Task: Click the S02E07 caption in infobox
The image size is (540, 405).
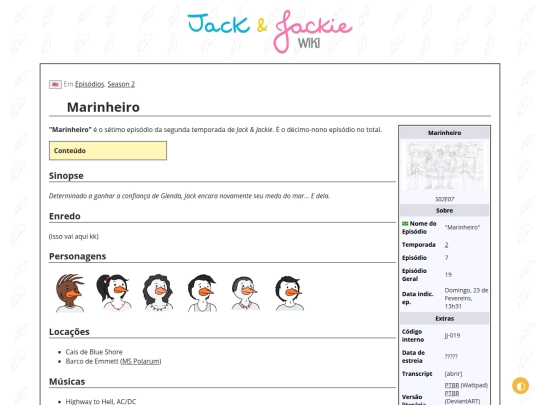Action: tap(444, 199)
